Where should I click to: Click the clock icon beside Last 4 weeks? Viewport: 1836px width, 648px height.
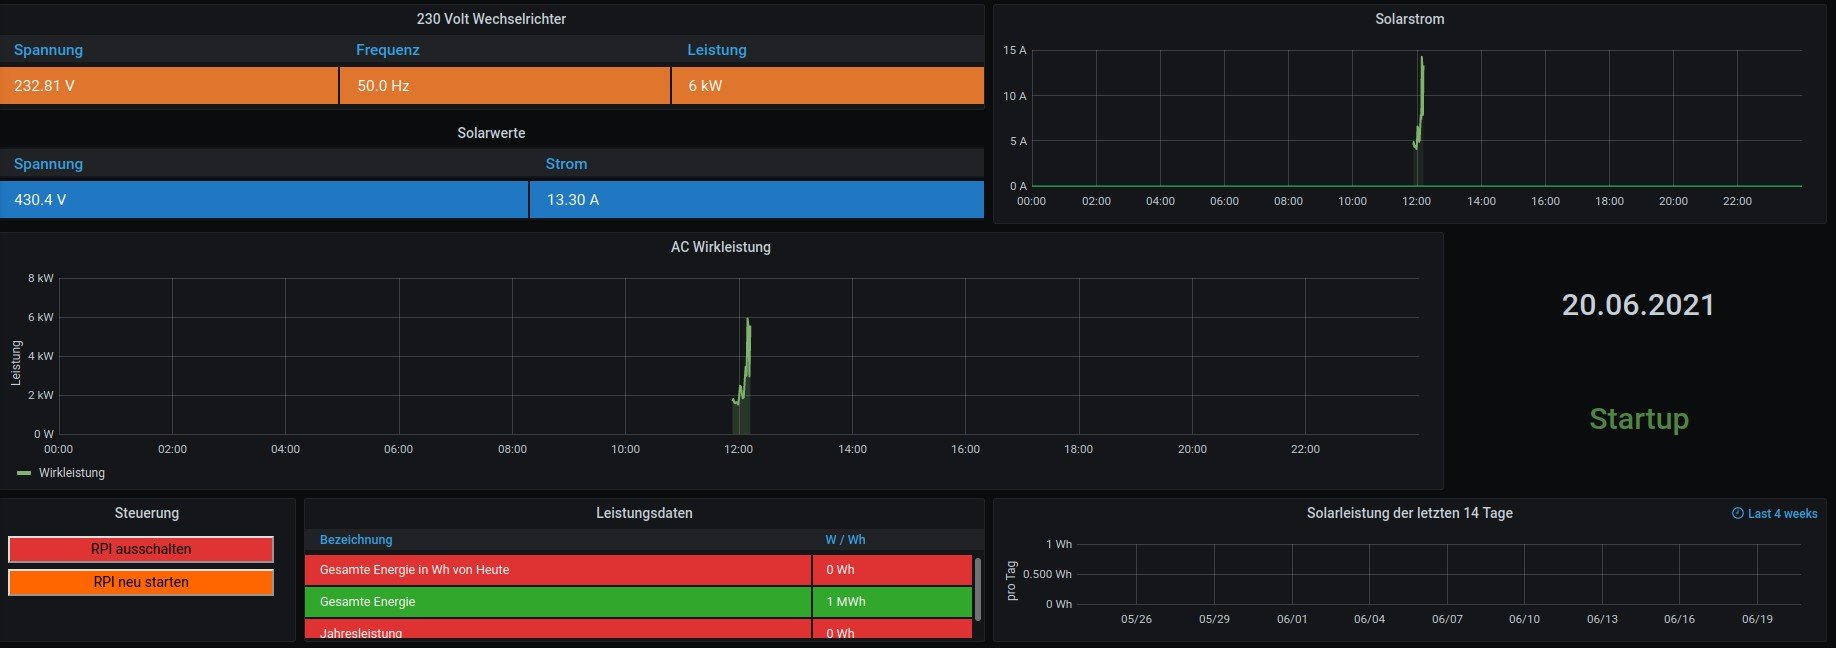pyautogui.click(x=1737, y=514)
